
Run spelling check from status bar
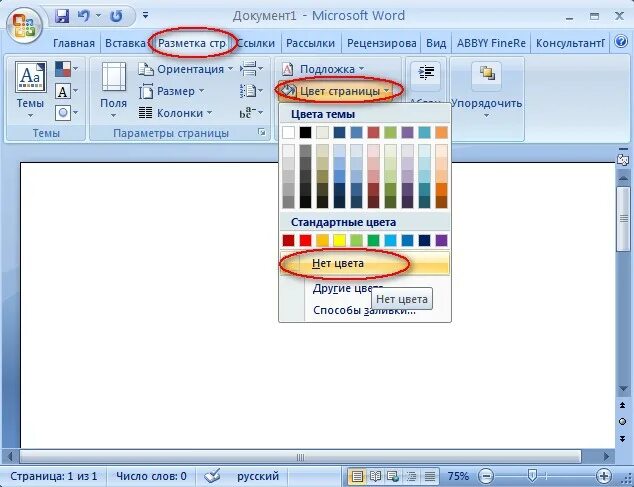click(212, 476)
